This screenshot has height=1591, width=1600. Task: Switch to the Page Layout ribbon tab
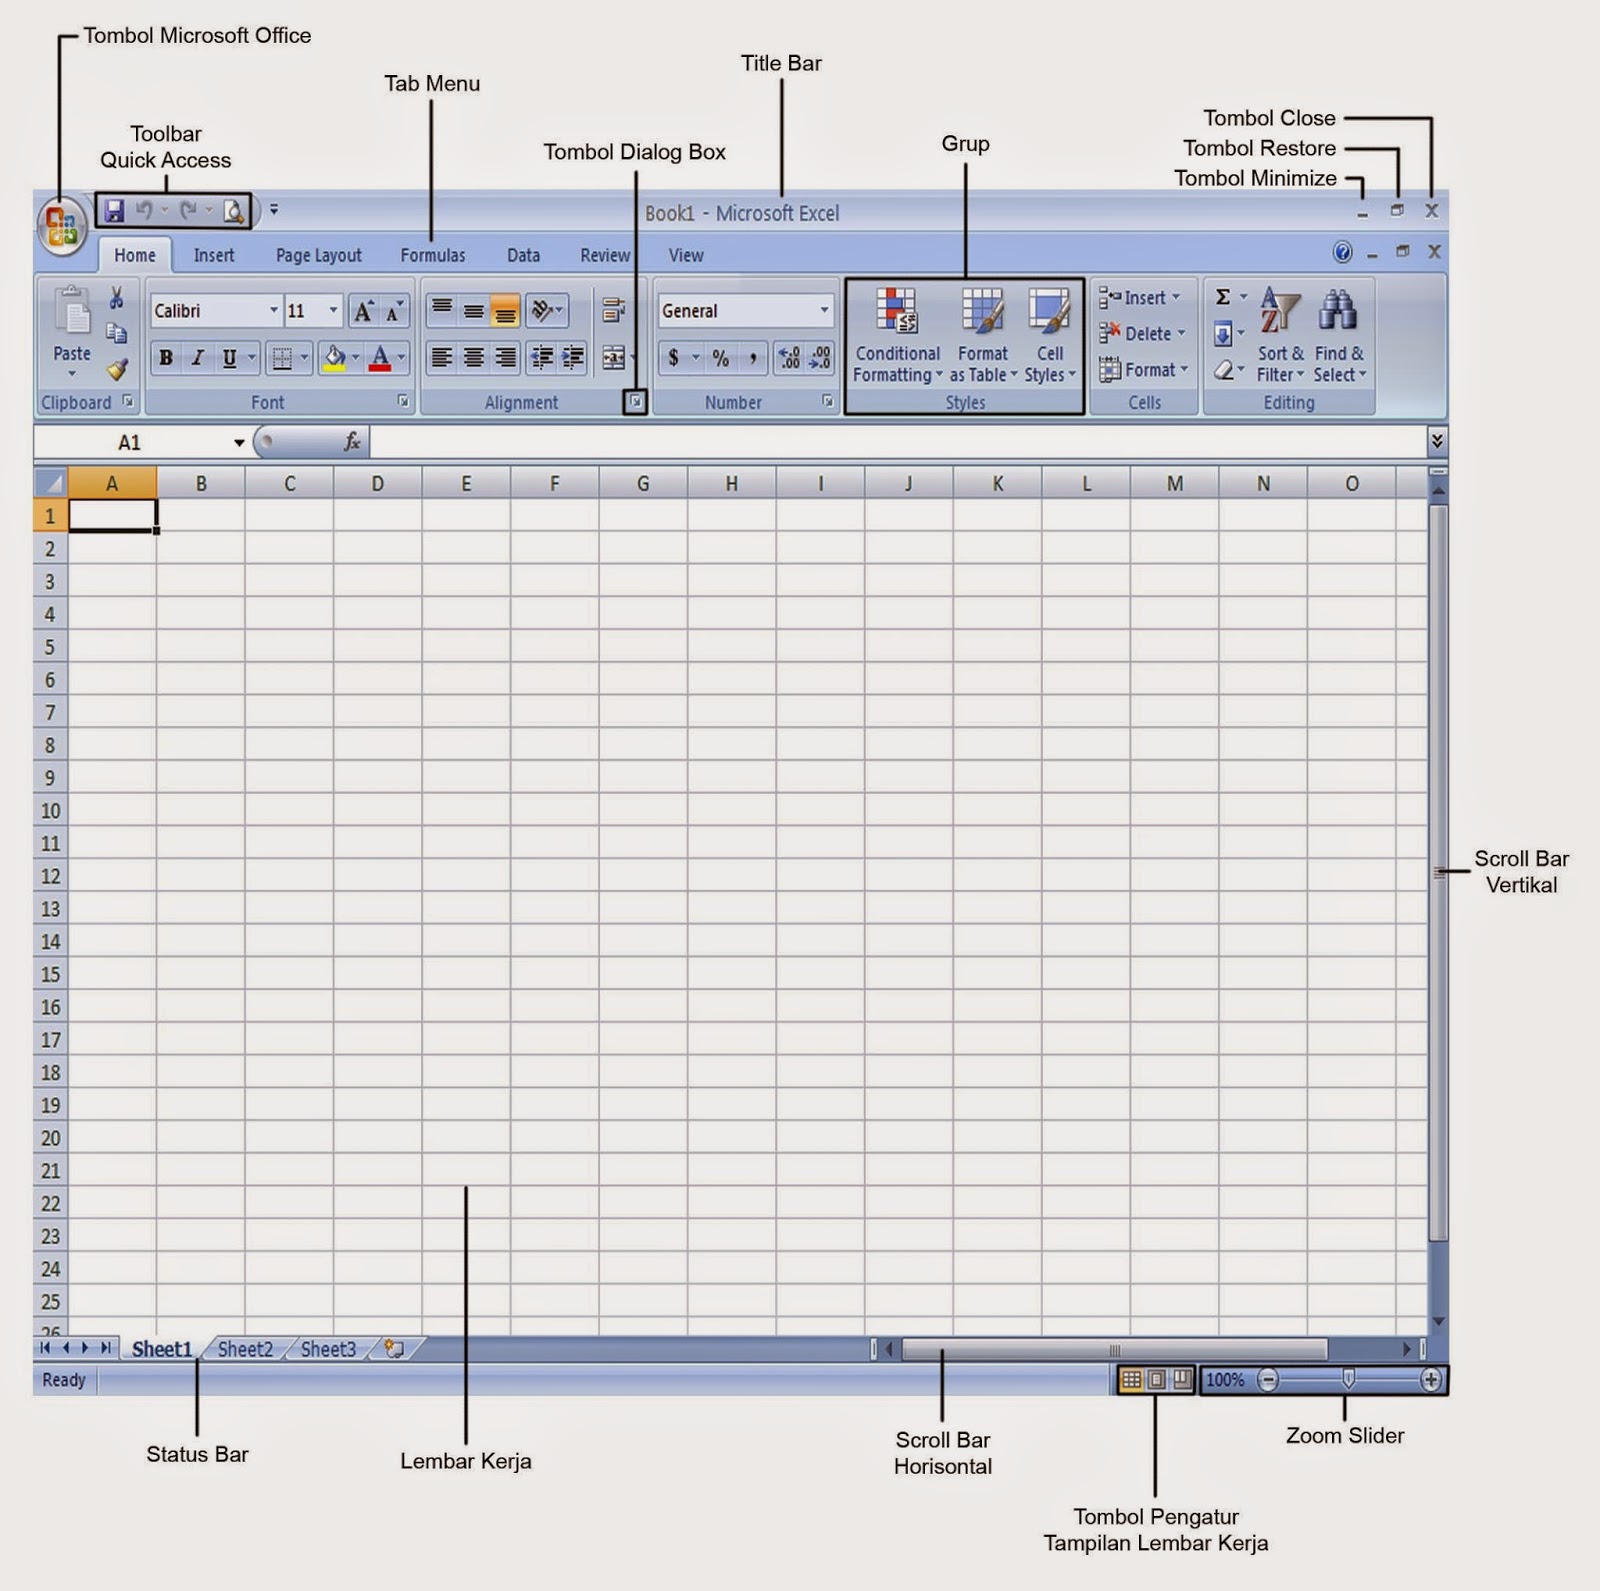tap(319, 256)
